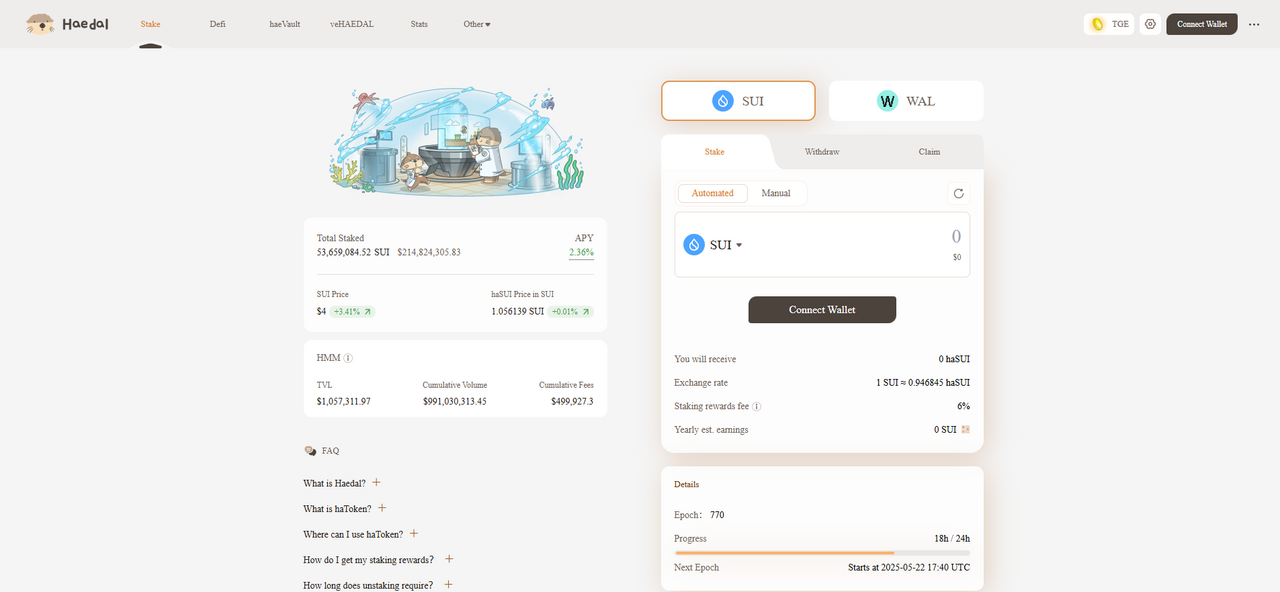Click the 53,659,084.52 SUI total staked value
1280x592 pixels.
pyautogui.click(x=353, y=253)
